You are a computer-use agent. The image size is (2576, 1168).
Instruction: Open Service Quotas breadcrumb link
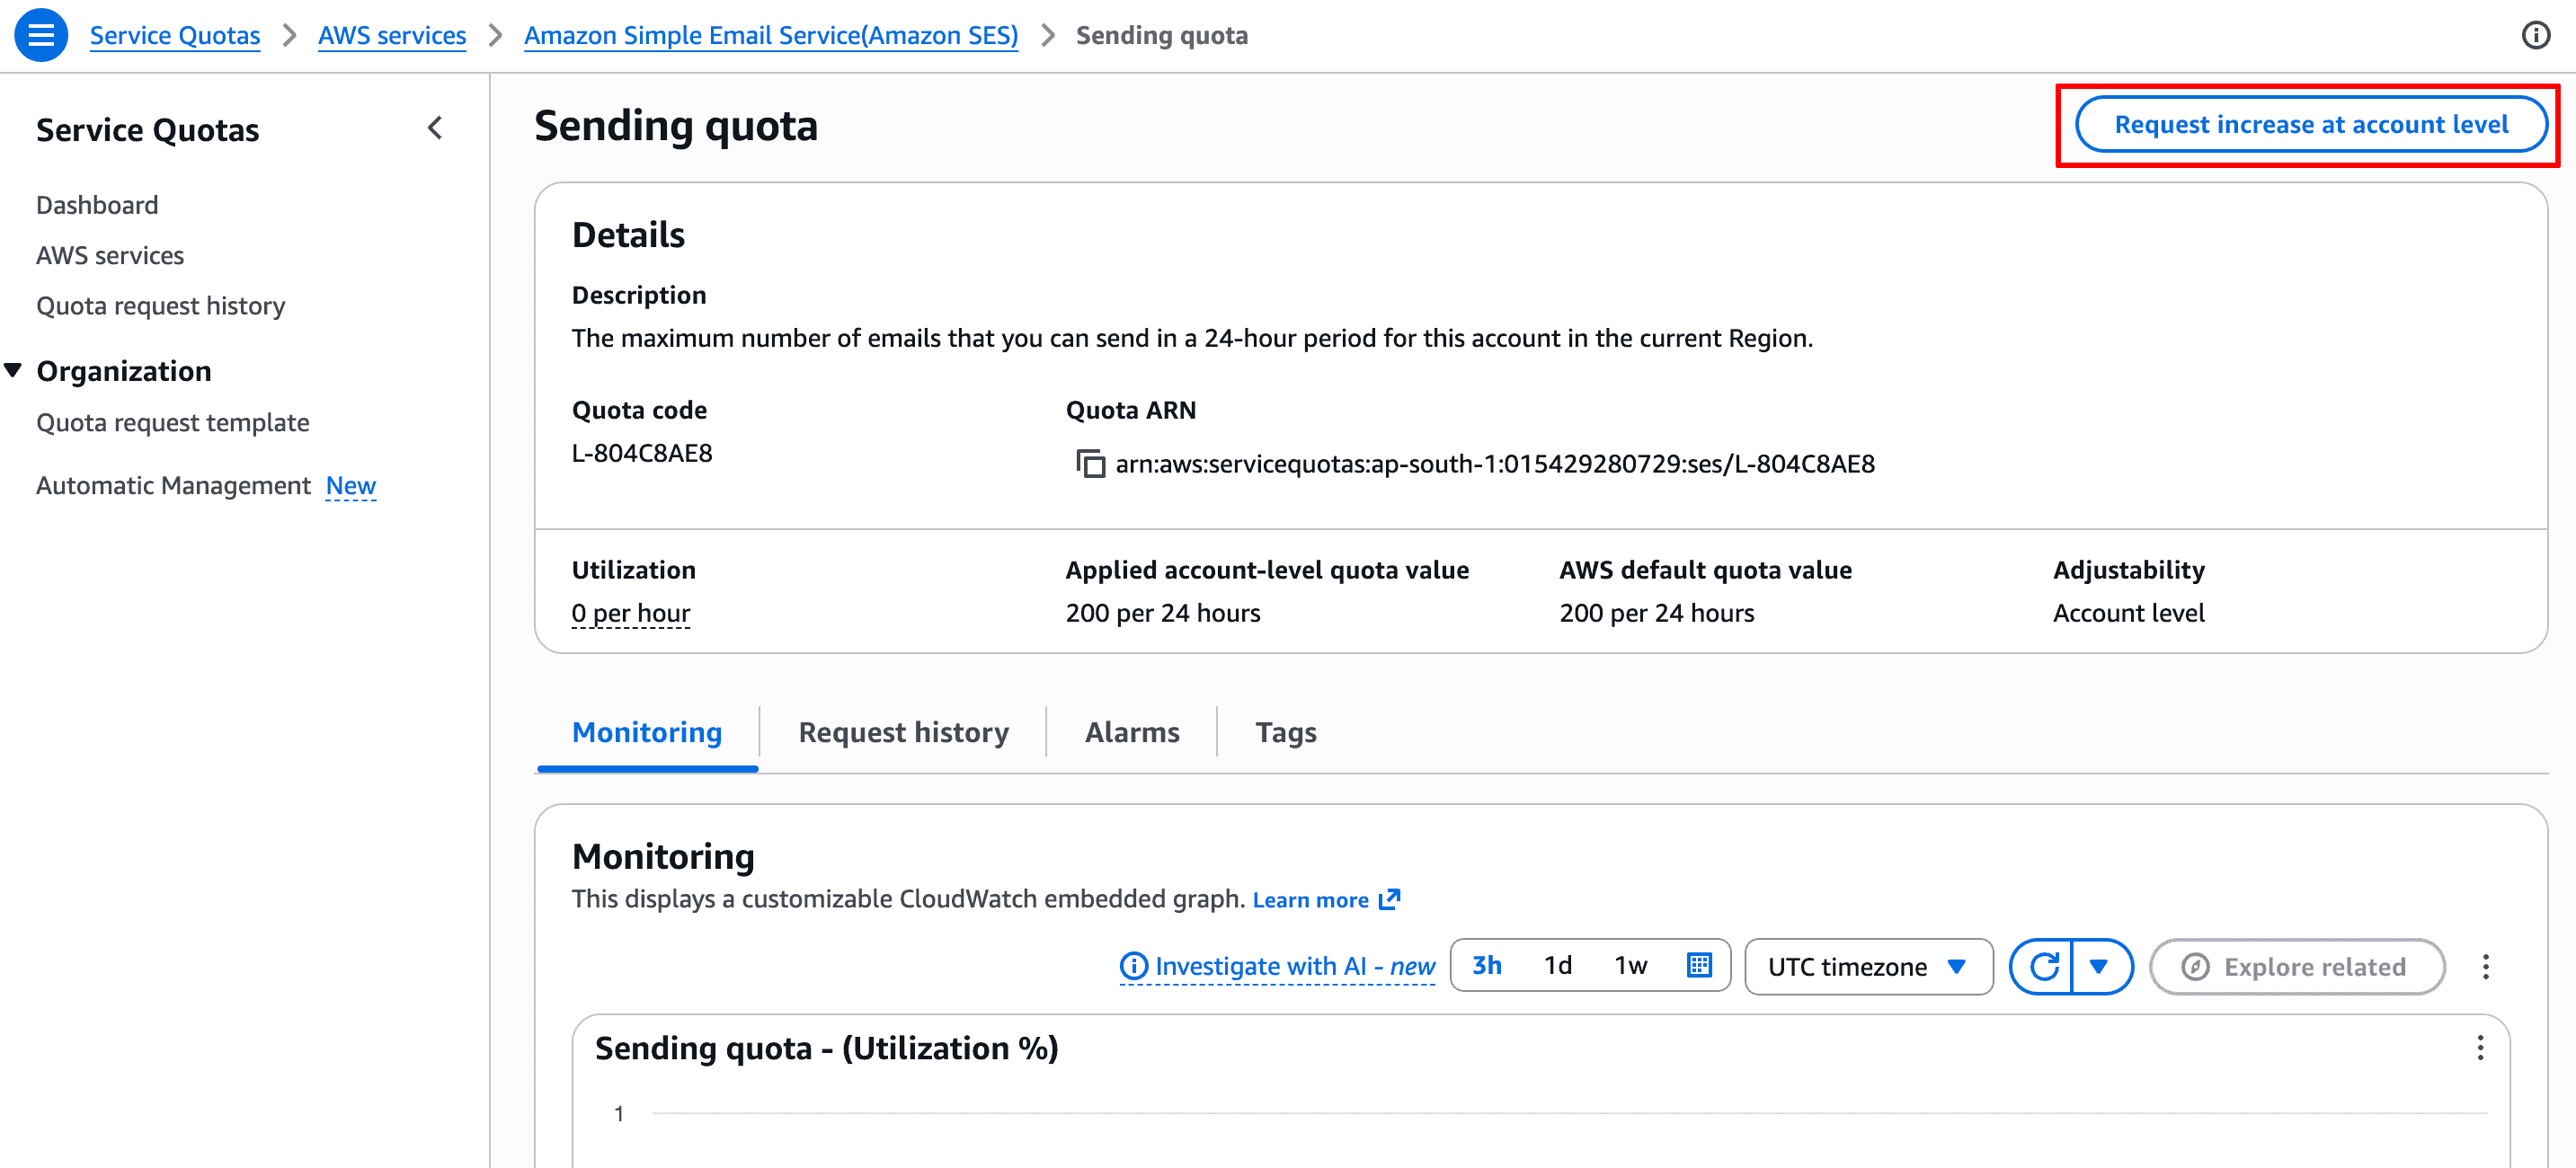175,35
